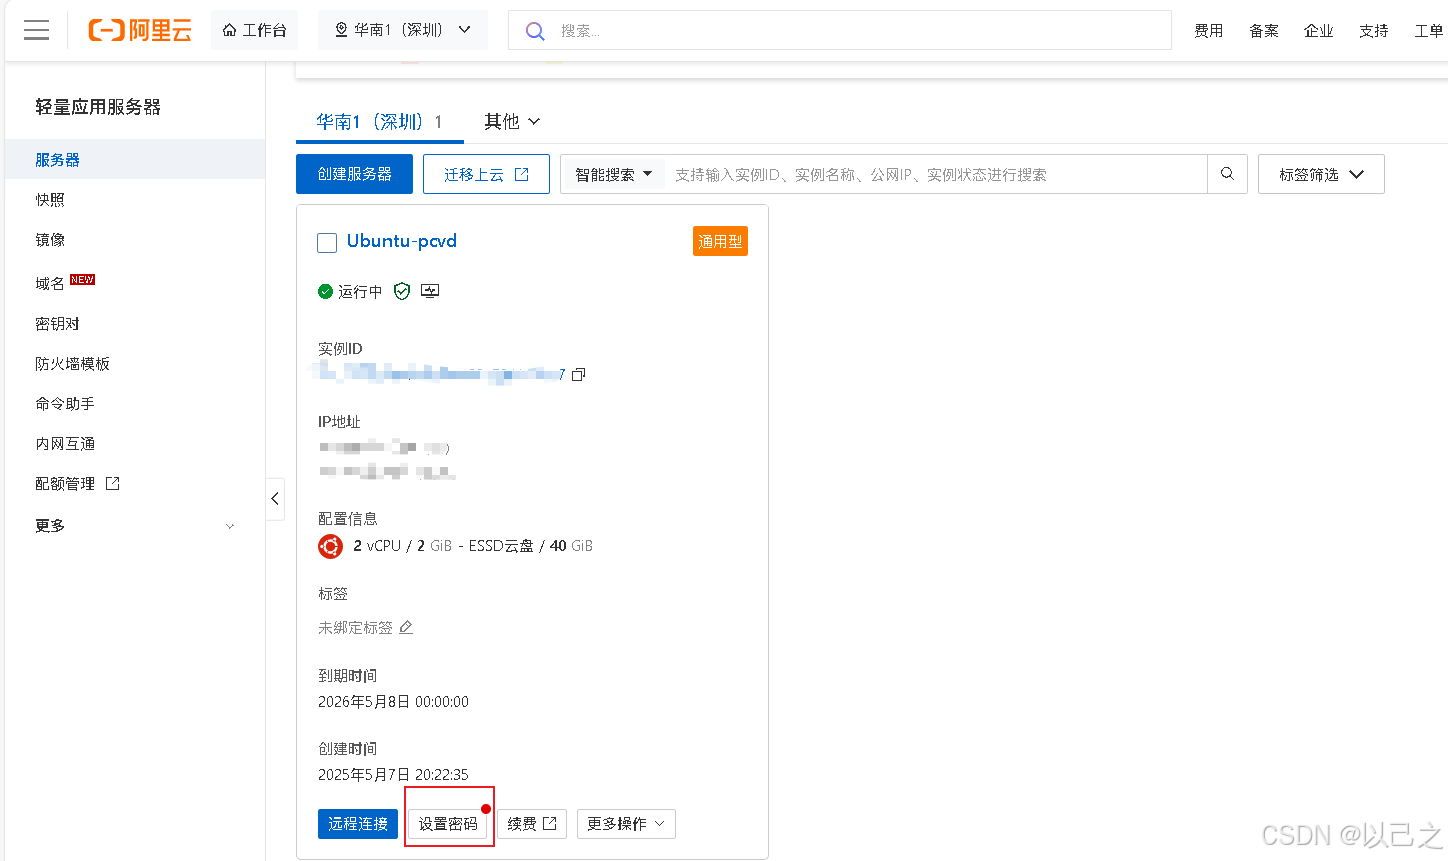
Task: Copy the instance ID using copy icon
Action: tap(578, 374)
